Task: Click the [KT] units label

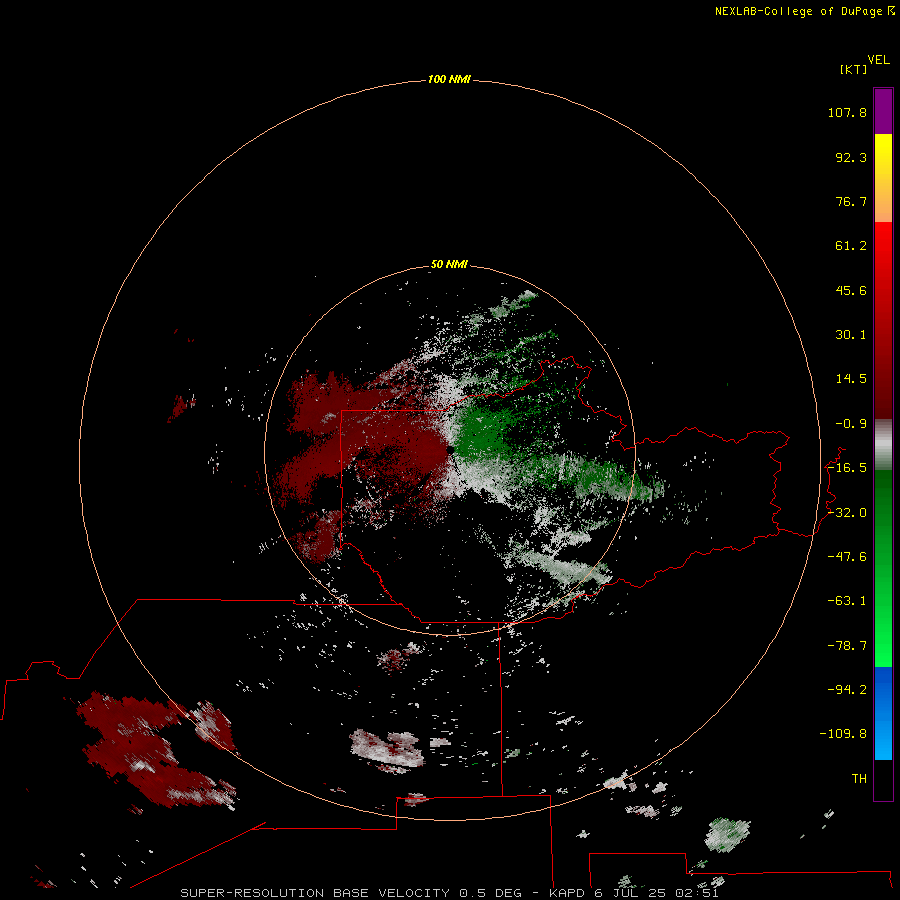Action: (854, 69)
